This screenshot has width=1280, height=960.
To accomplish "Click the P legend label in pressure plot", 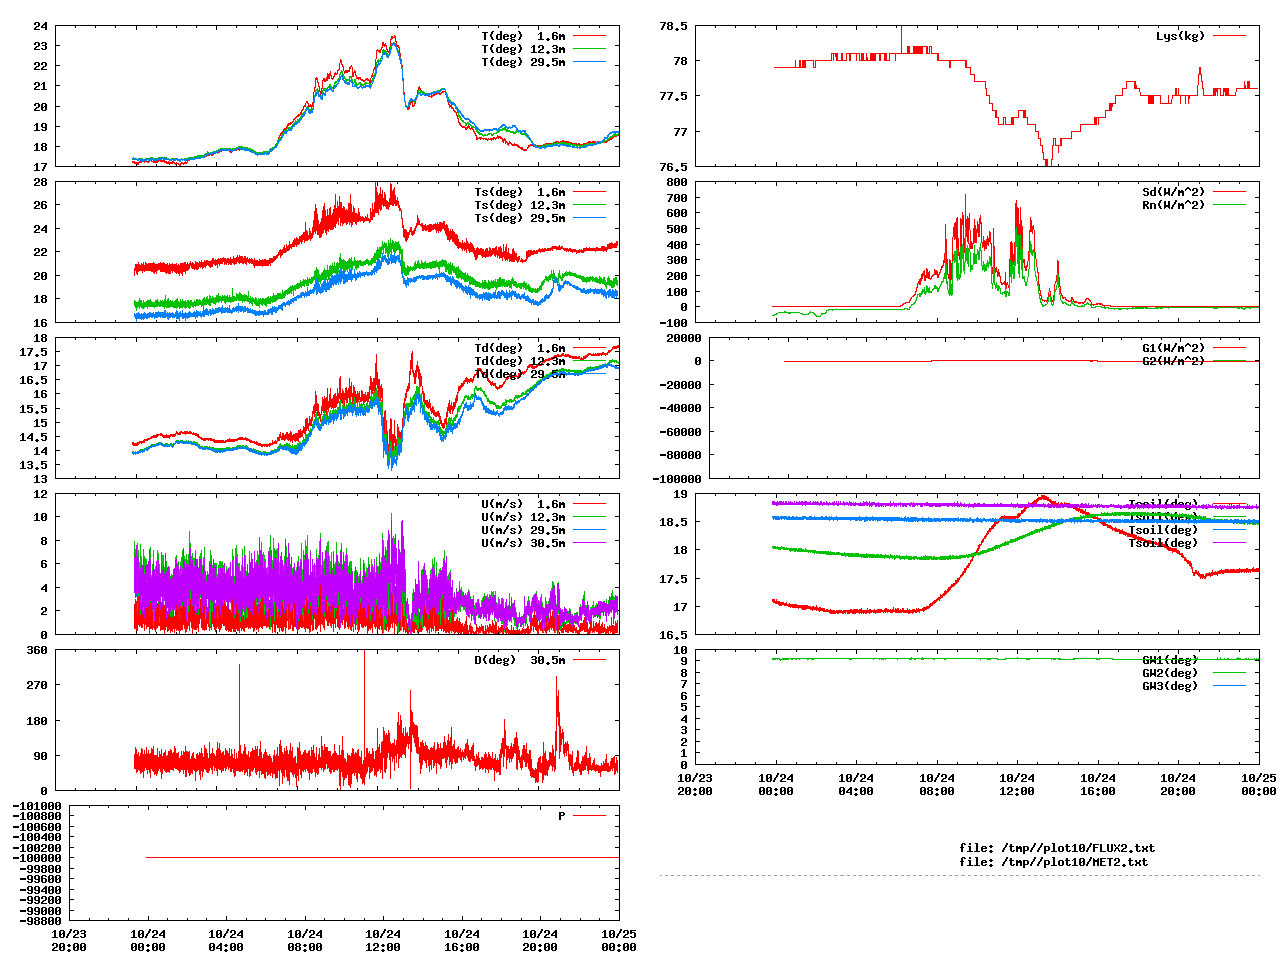I will click(x=561, y=816).
